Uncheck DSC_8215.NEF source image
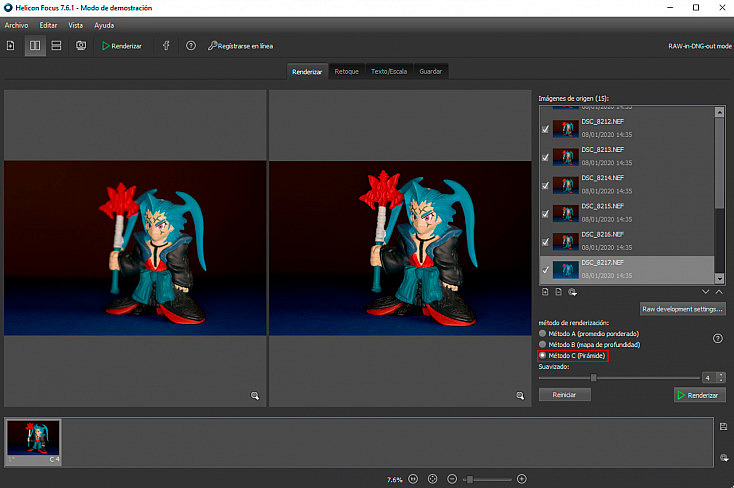Image resolution: width=734 pixels, height=488 pixels. (545, 214)
